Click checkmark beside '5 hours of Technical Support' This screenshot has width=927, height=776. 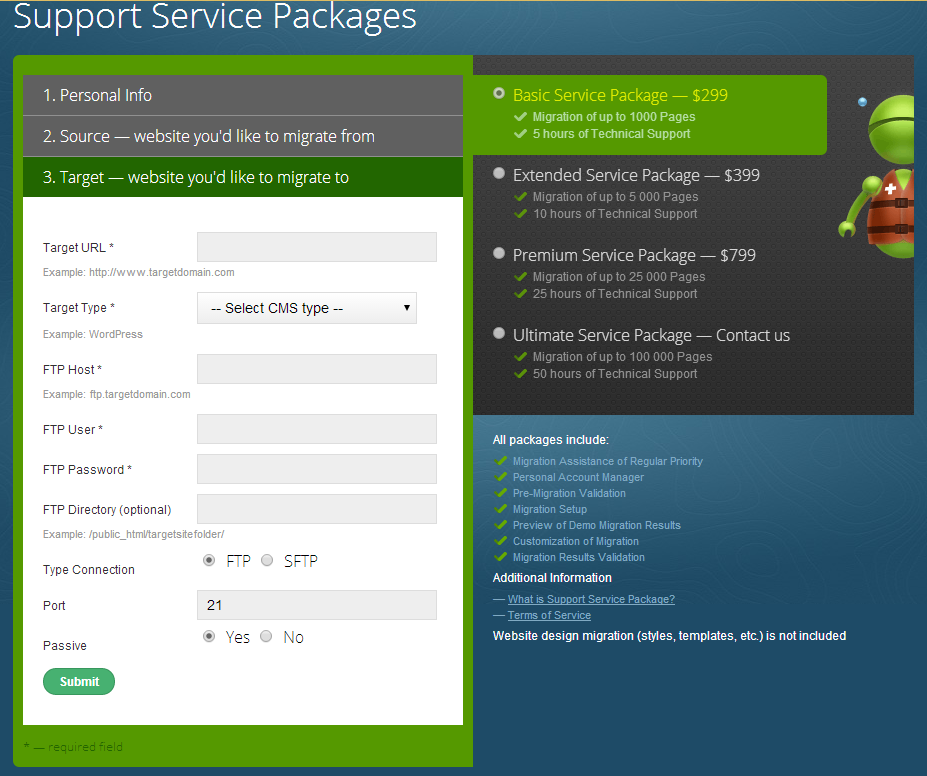coord(520,134)
